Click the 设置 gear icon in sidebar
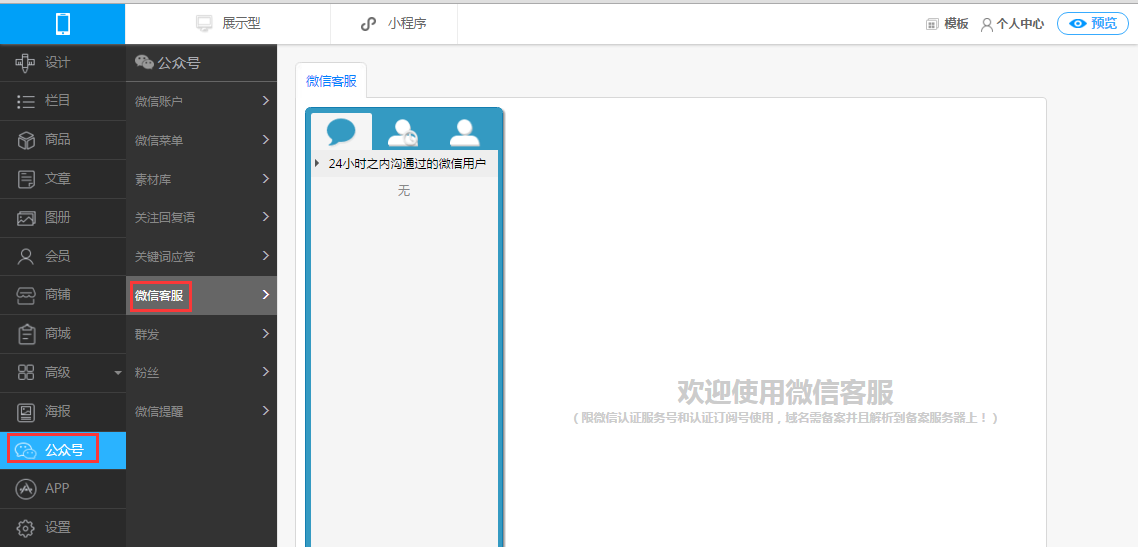 26,528
